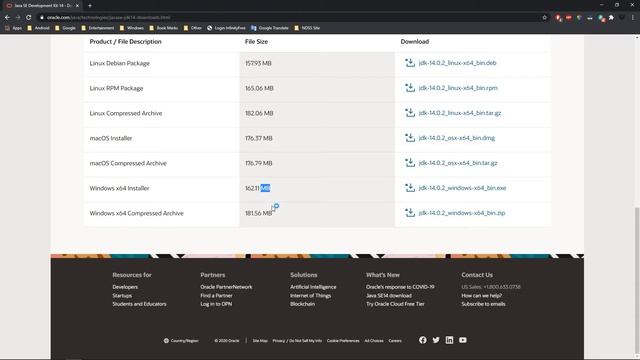Open Oracle's LinkedIn page icon
Image resolution: width=640 pixels, height=360 pixels.
[449, 340]
